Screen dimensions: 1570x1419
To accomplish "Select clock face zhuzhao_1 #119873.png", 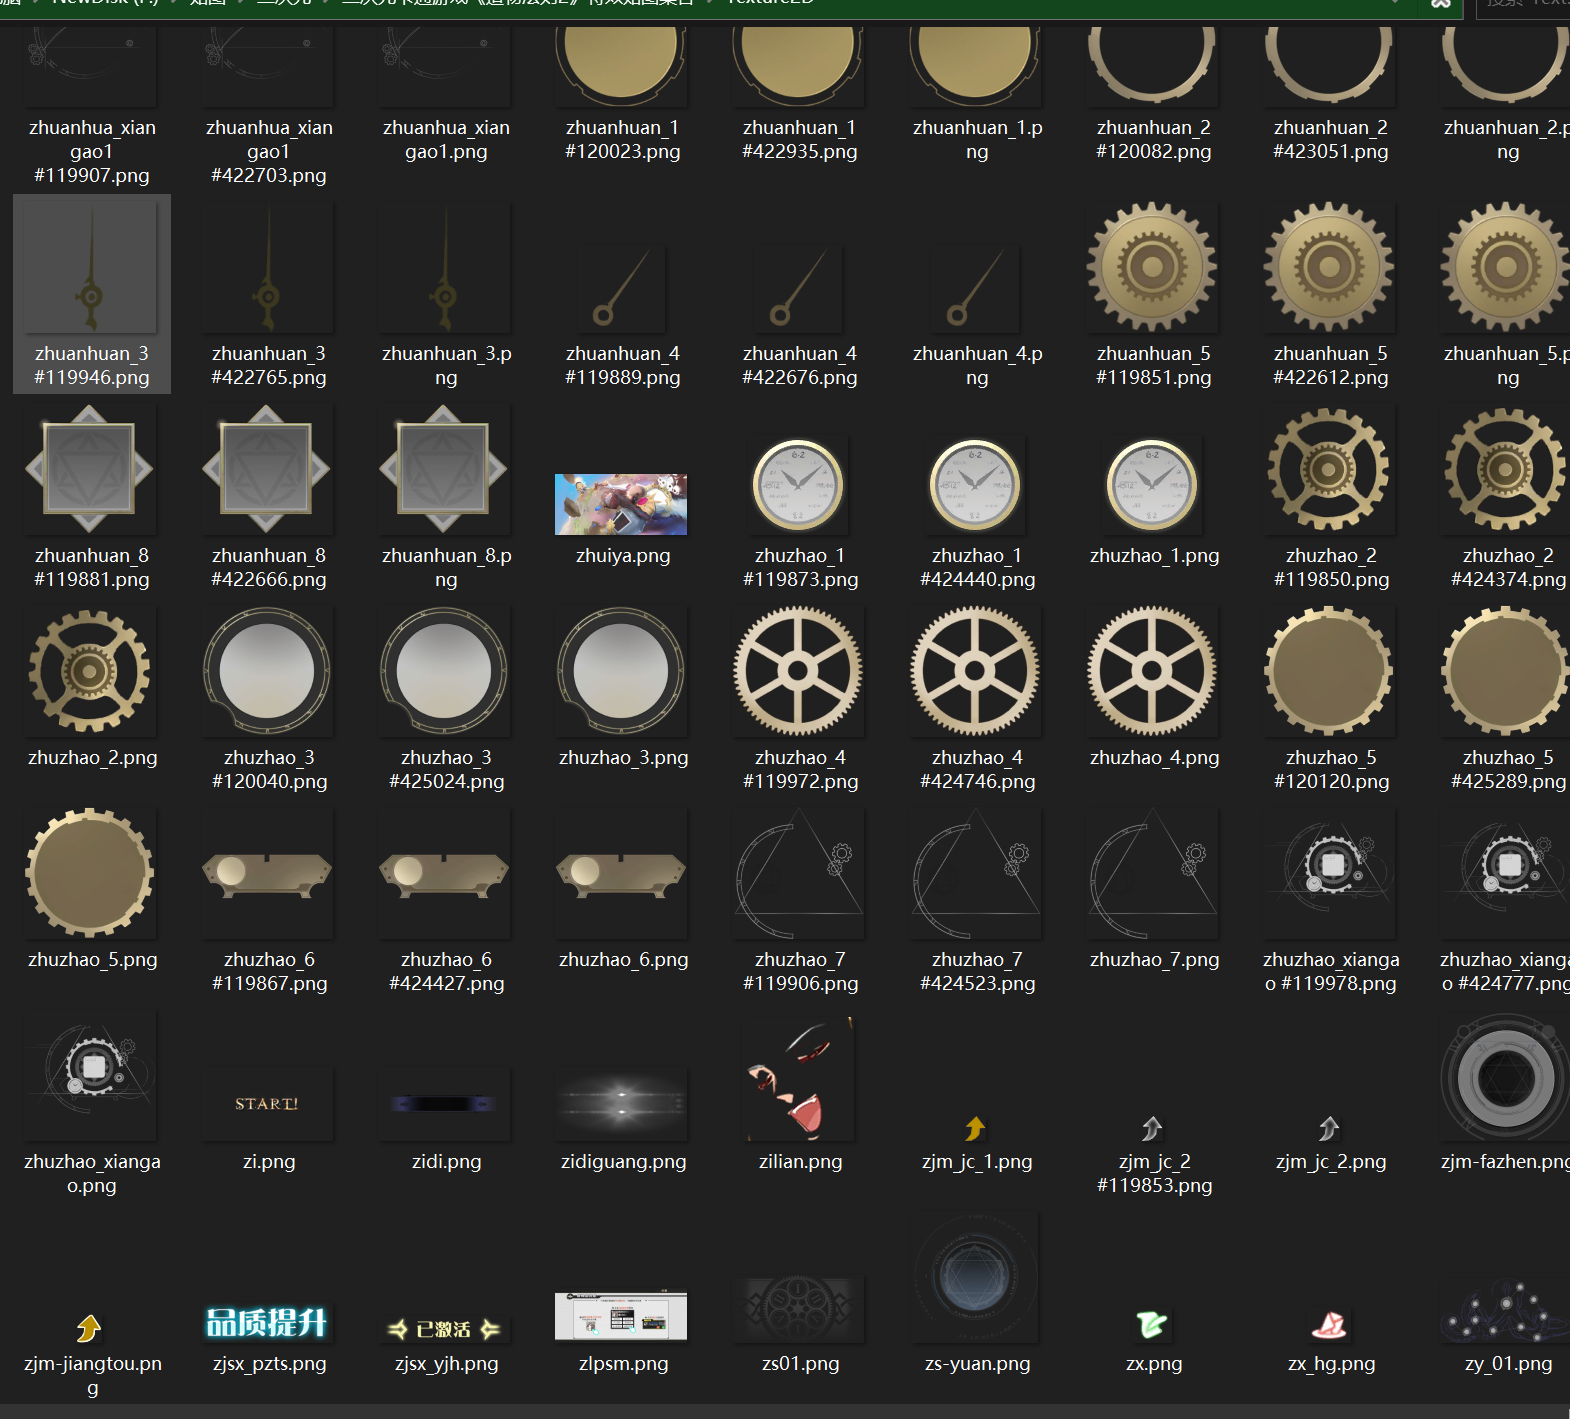I will [x=798, y=485].
